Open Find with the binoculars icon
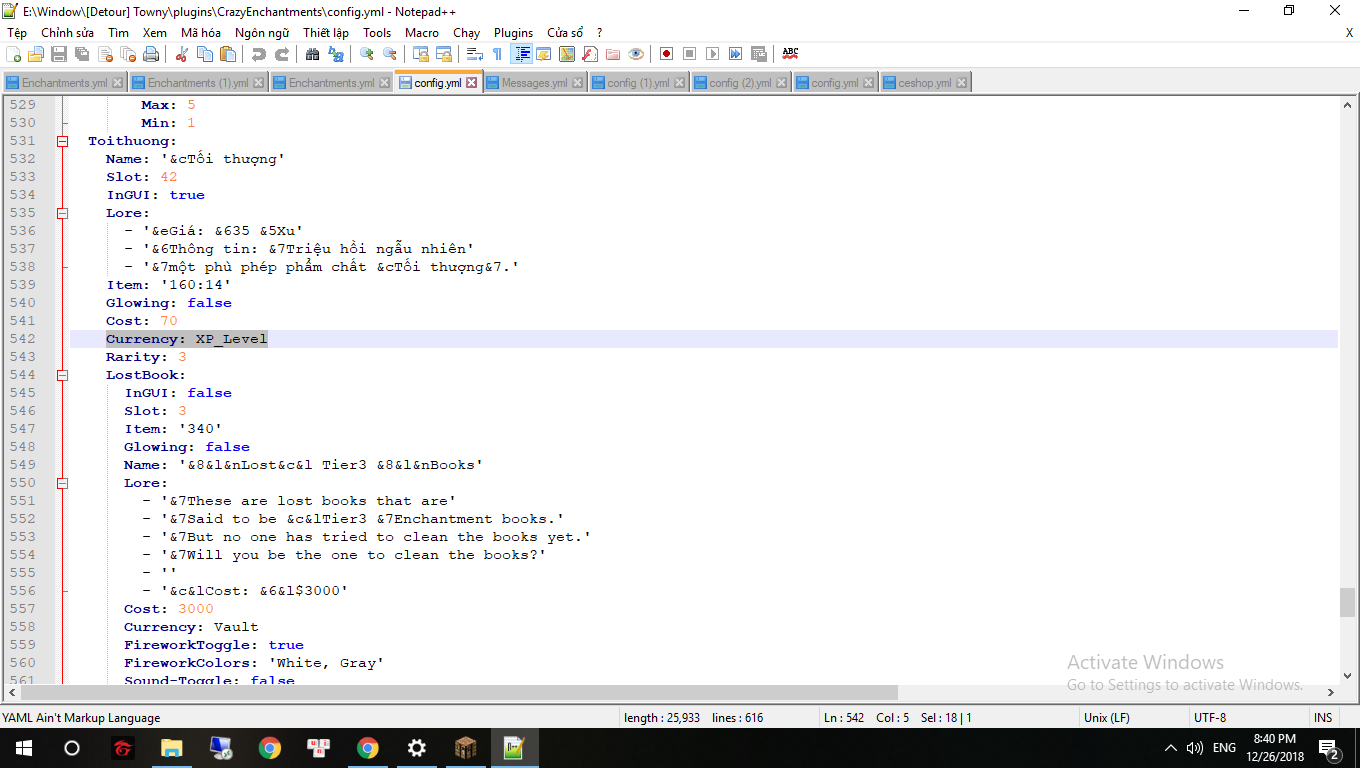The width and height of the screenshot is (1360, 768). [x=313, y=54]
